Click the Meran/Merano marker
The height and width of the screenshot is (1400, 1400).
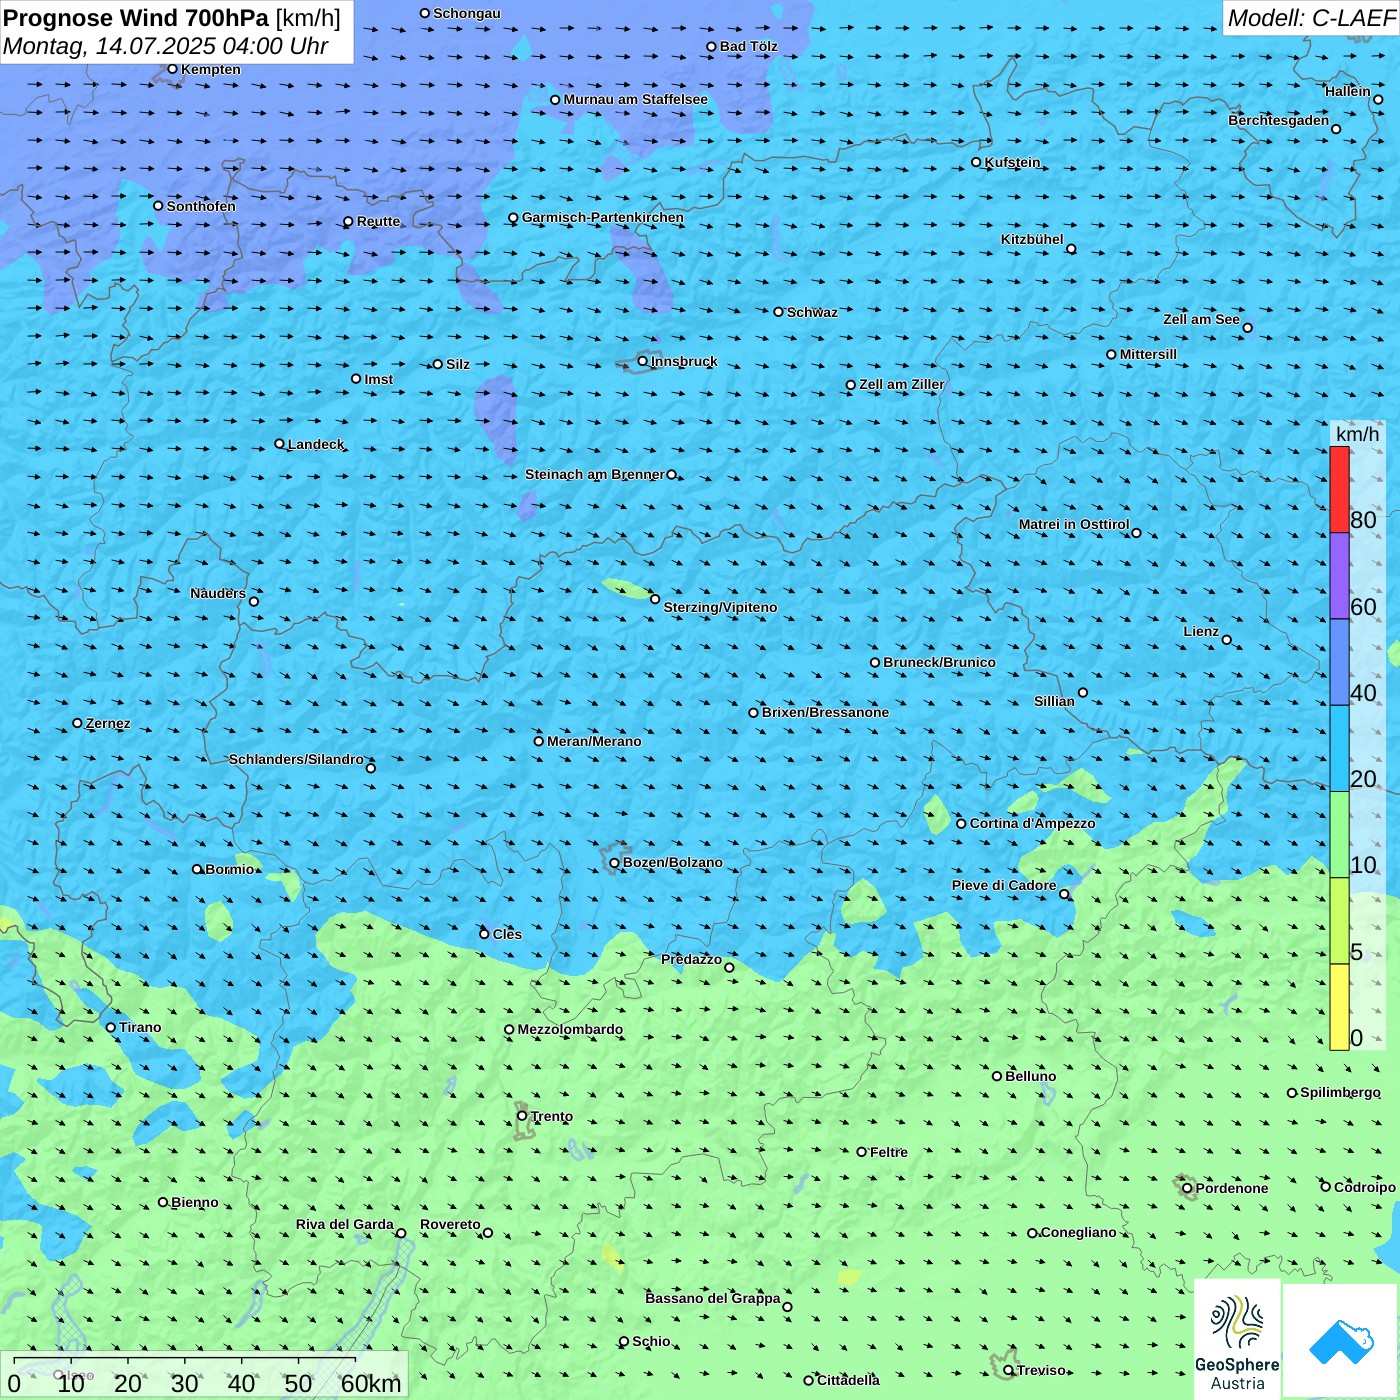pyautogui.click(x=538, y=741)
